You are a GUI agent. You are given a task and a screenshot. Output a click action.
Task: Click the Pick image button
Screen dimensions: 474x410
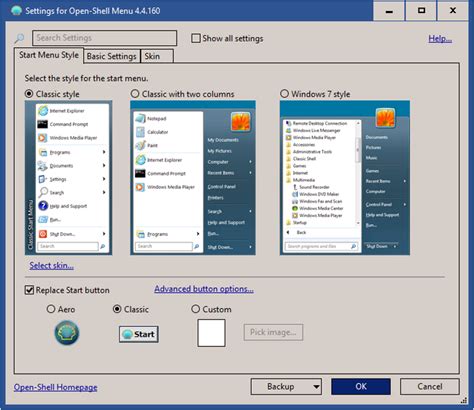click(273, 332)
